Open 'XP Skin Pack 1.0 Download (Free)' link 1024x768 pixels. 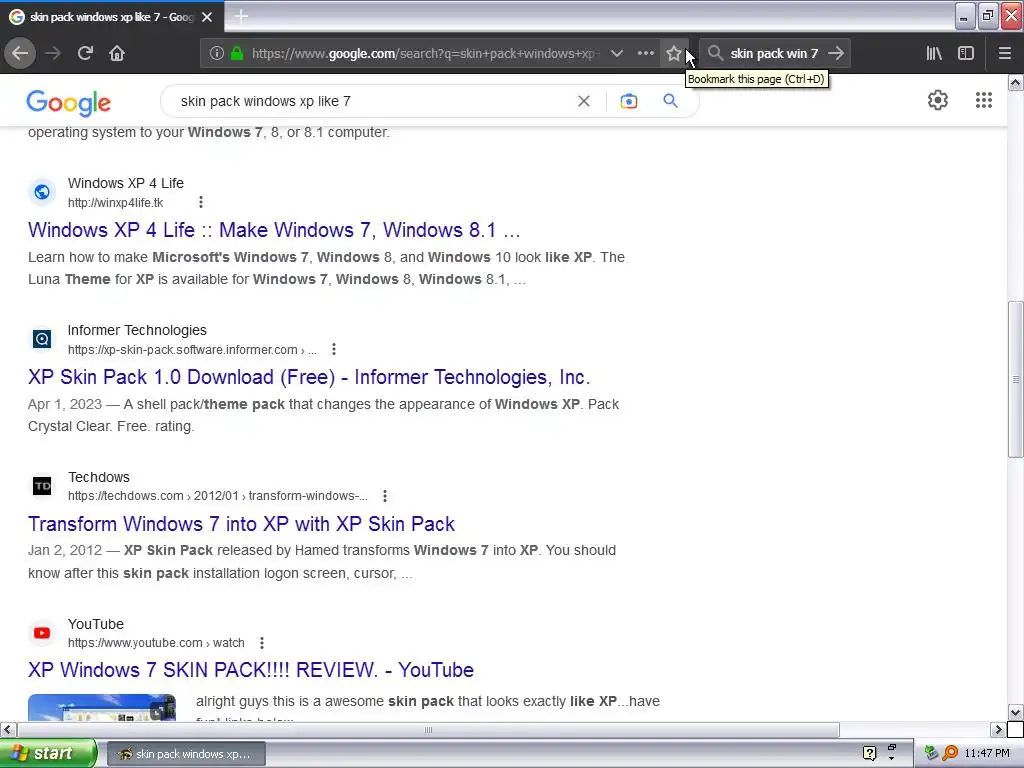click(309, 377)
